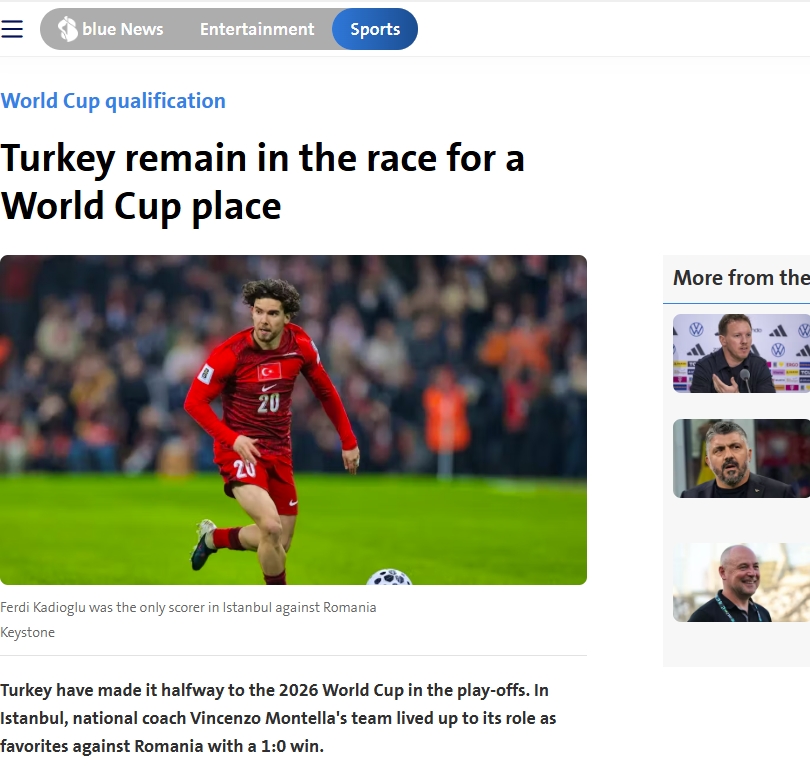This screenshot has width=810, height=780.
Task: Click the Ferdi Kadioglu image caption
Action: coord(188,607)
